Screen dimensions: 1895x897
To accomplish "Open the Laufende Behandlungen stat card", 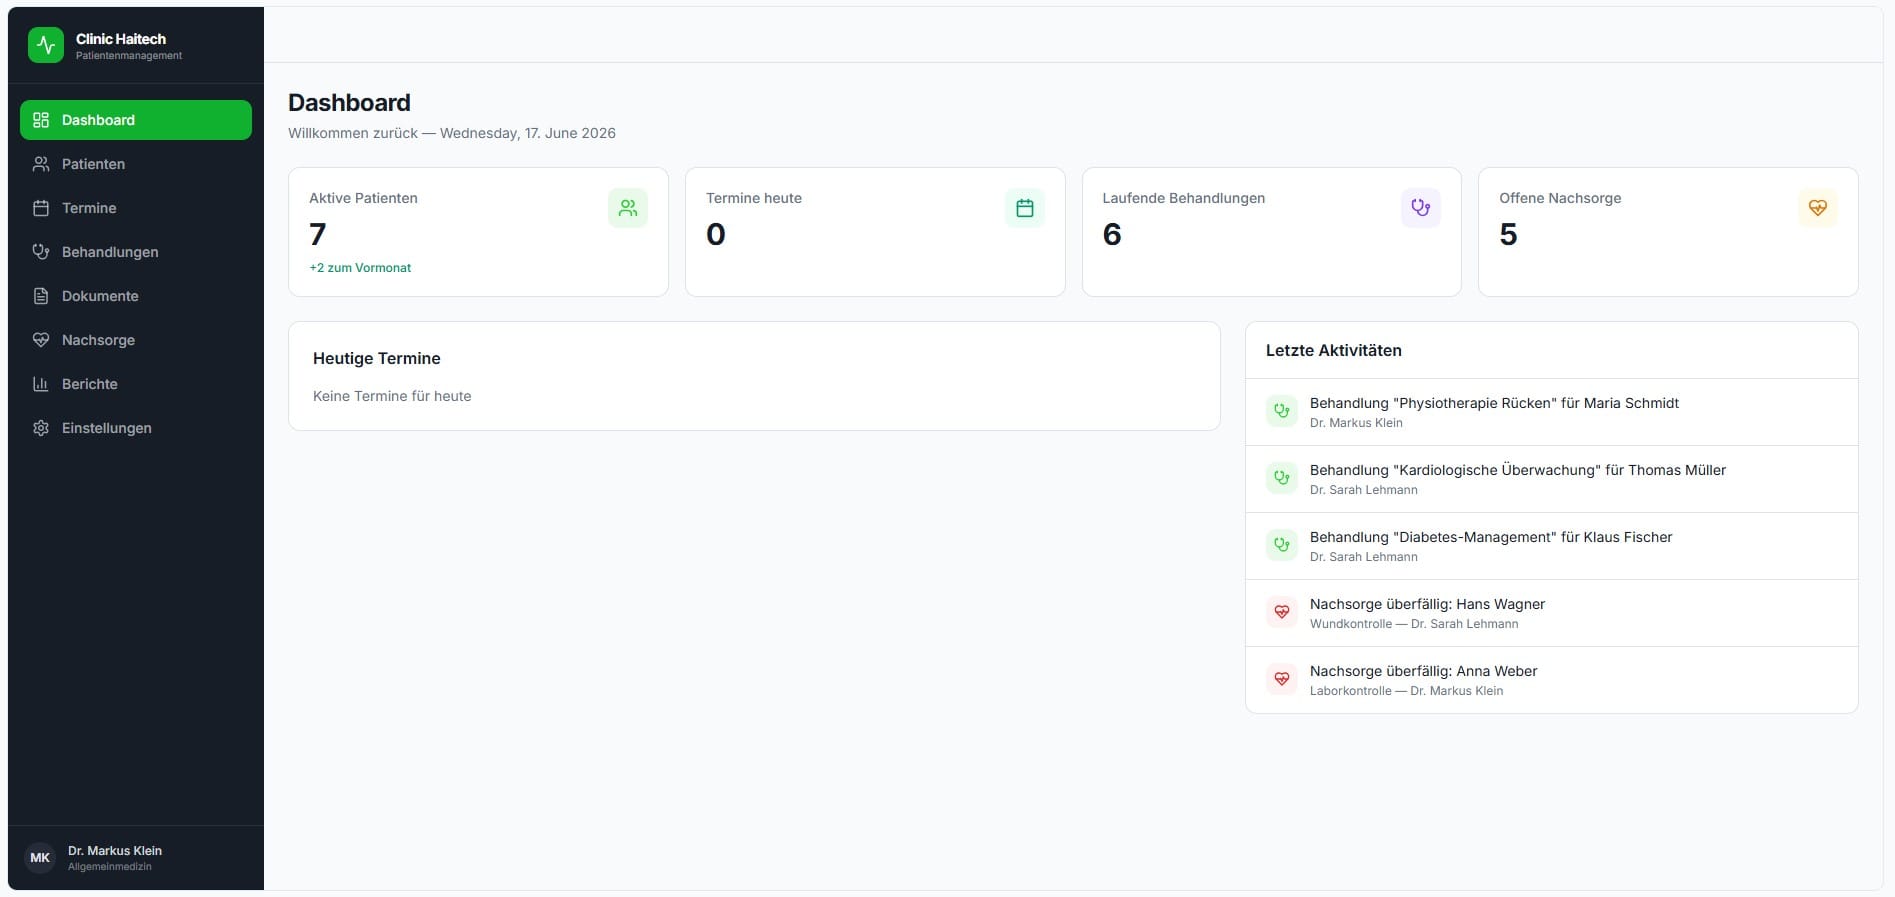I will (1272, 232).
